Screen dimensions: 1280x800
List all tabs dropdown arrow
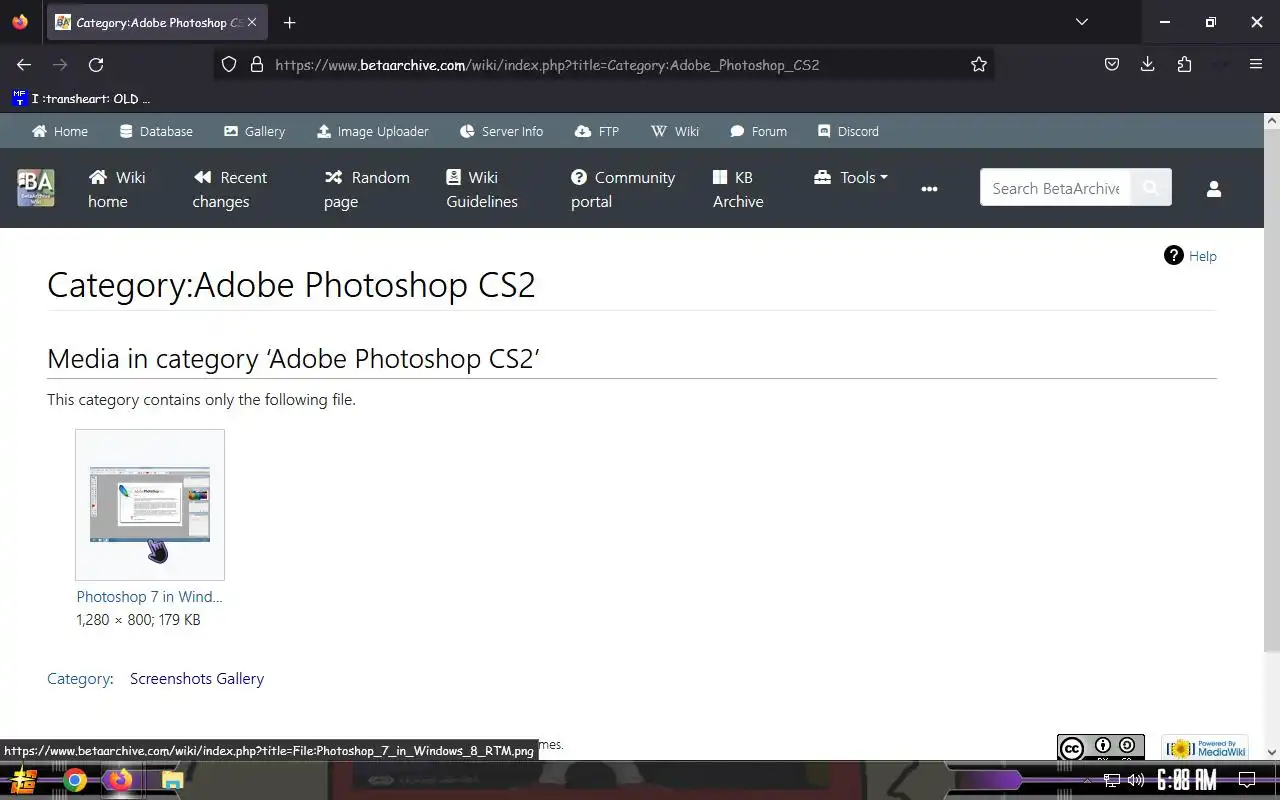pos(1082,22)
